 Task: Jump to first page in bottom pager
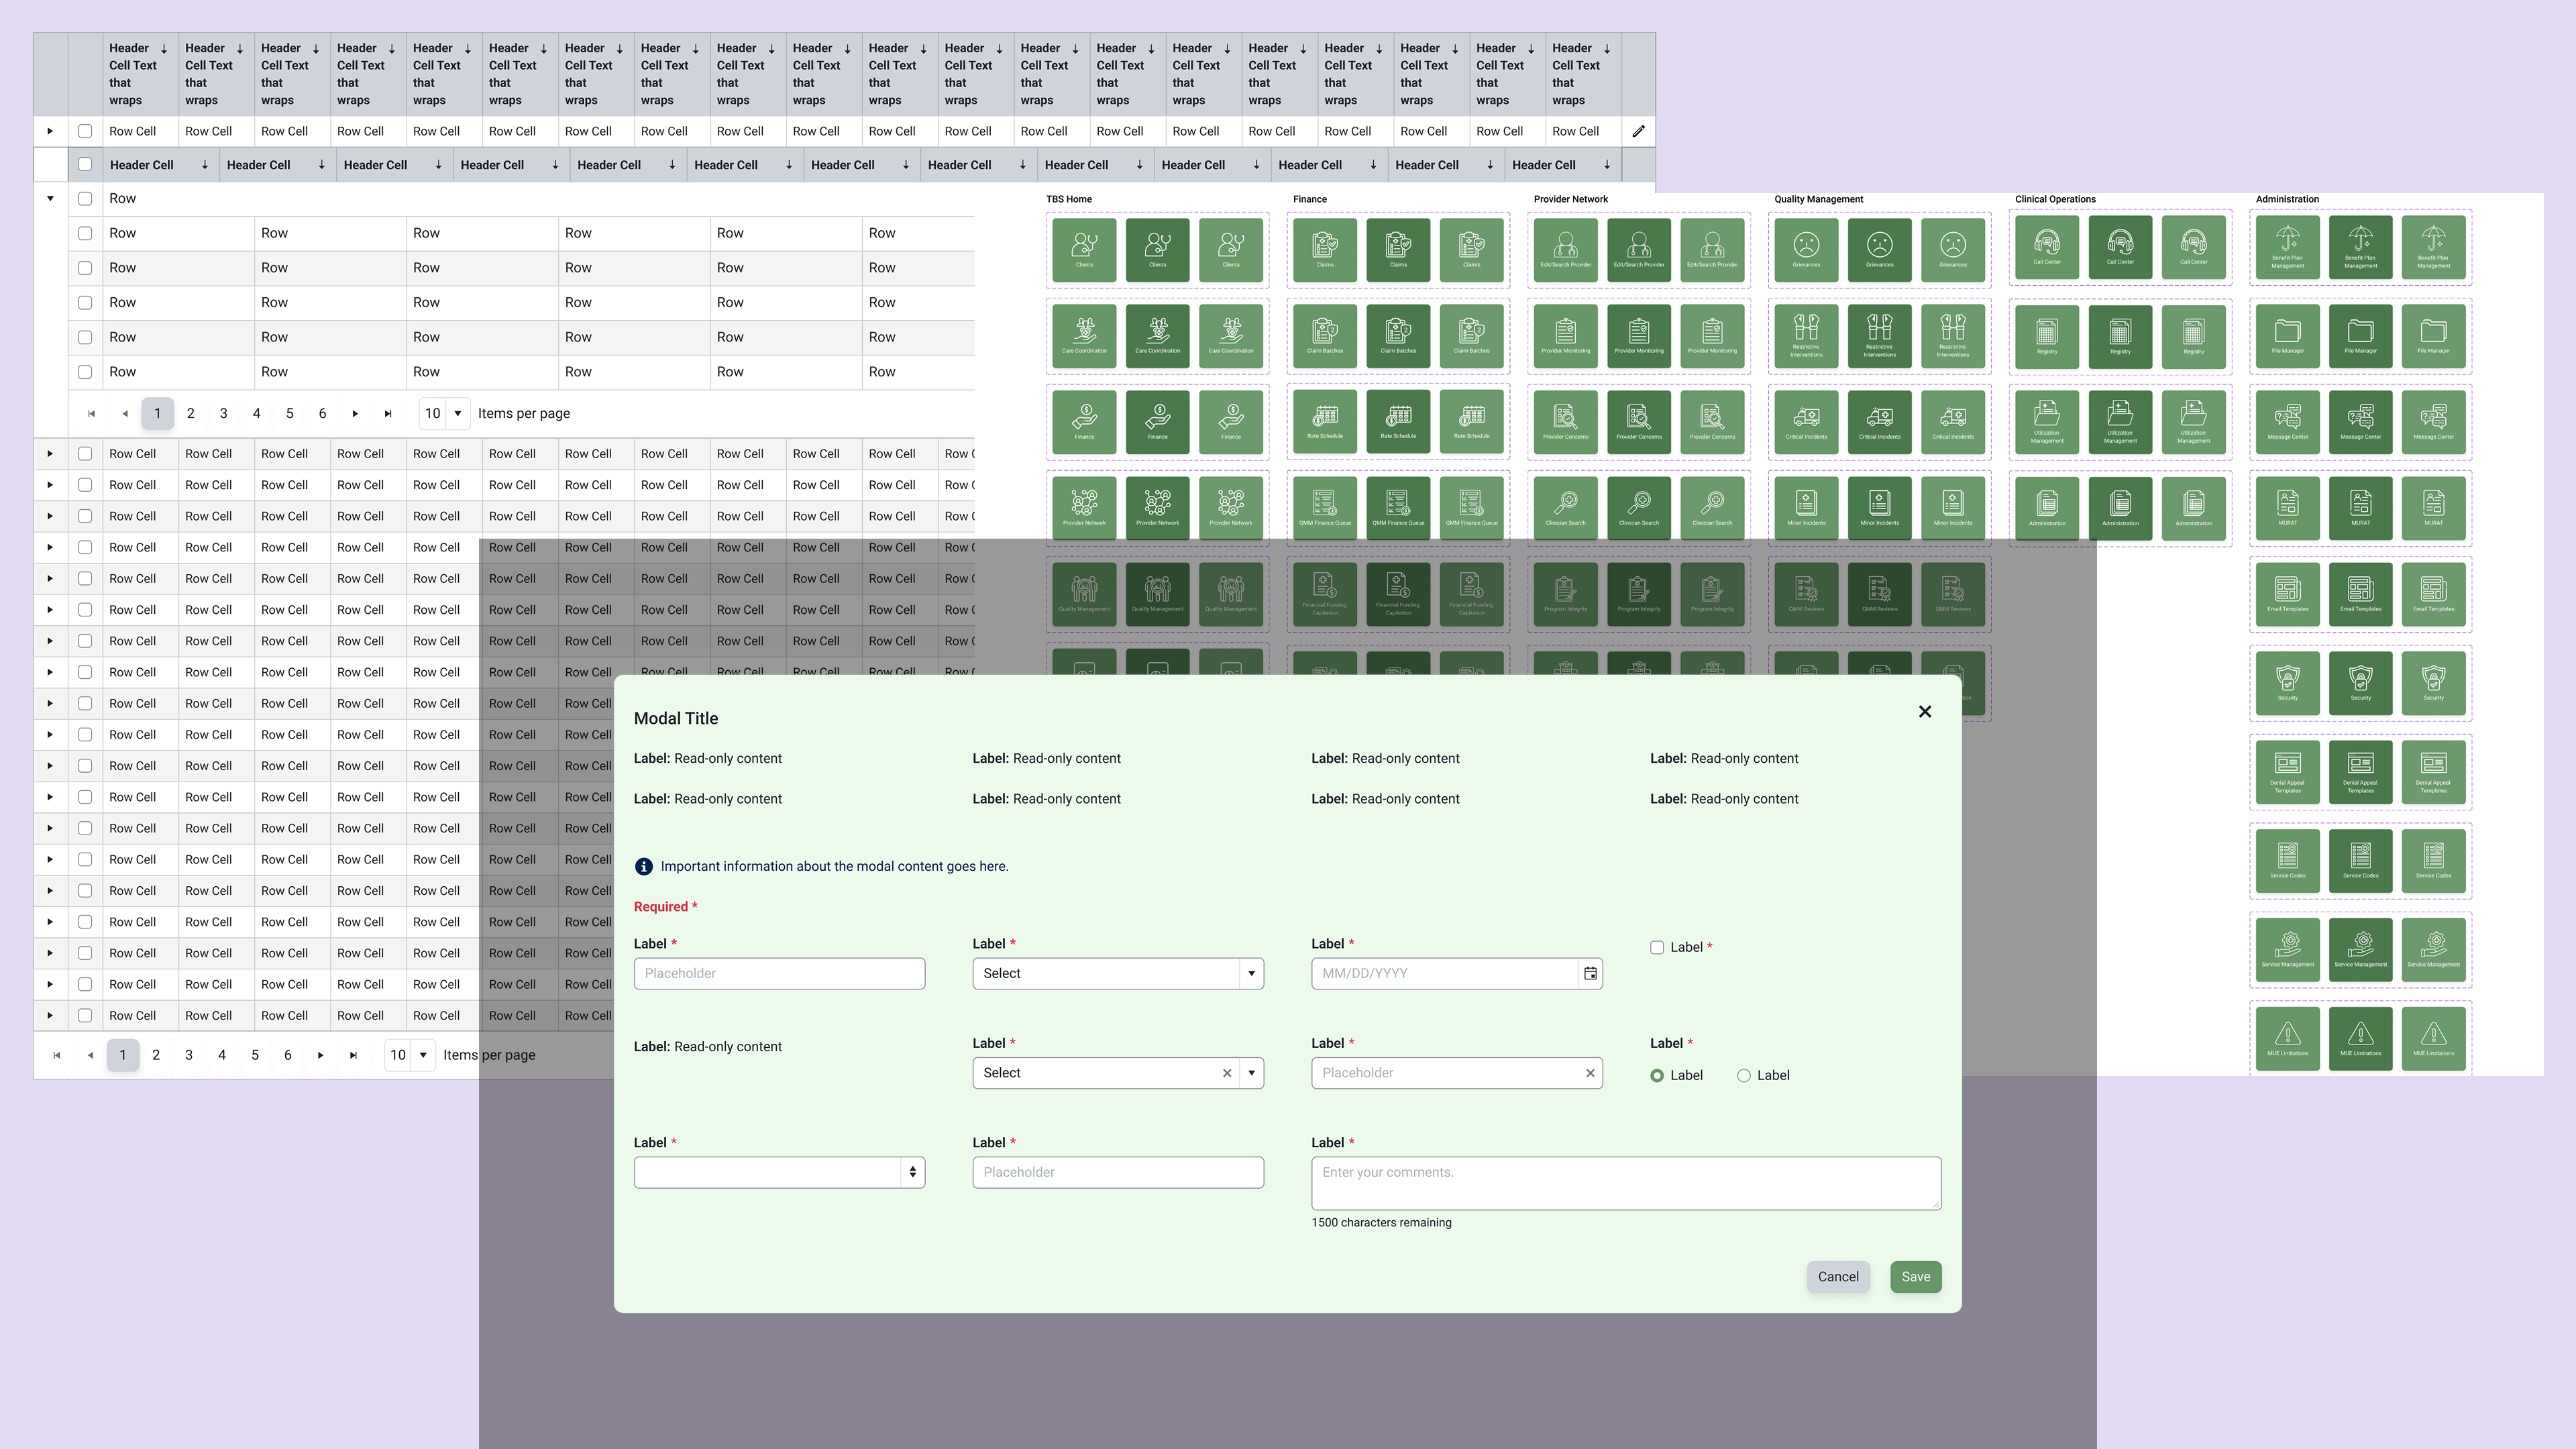tap(57, 1055)
